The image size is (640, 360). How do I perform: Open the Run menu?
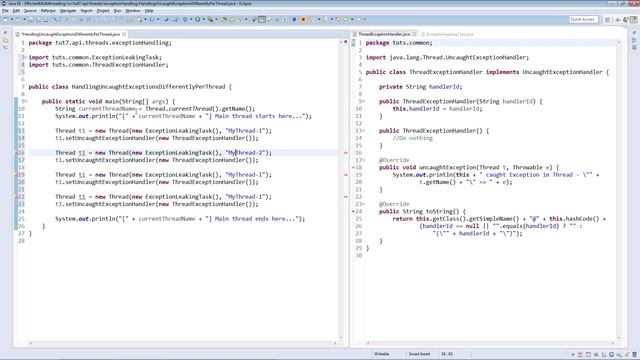pyautogui.click(x=118, y=11)
